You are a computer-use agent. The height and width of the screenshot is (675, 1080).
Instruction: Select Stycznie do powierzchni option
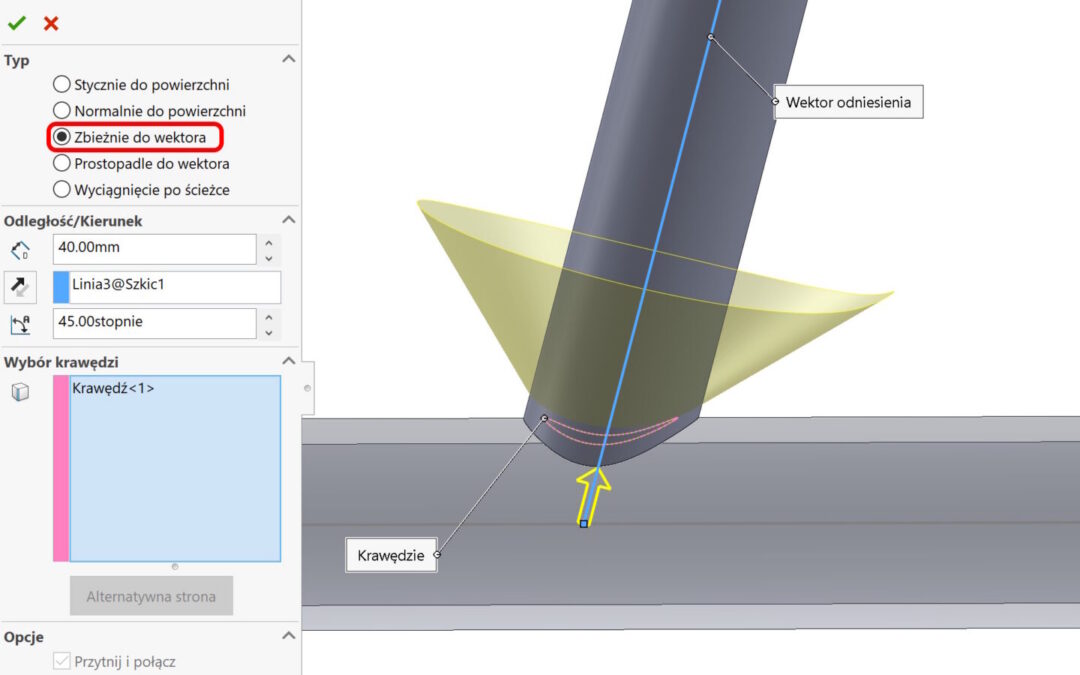coord(62,85)
